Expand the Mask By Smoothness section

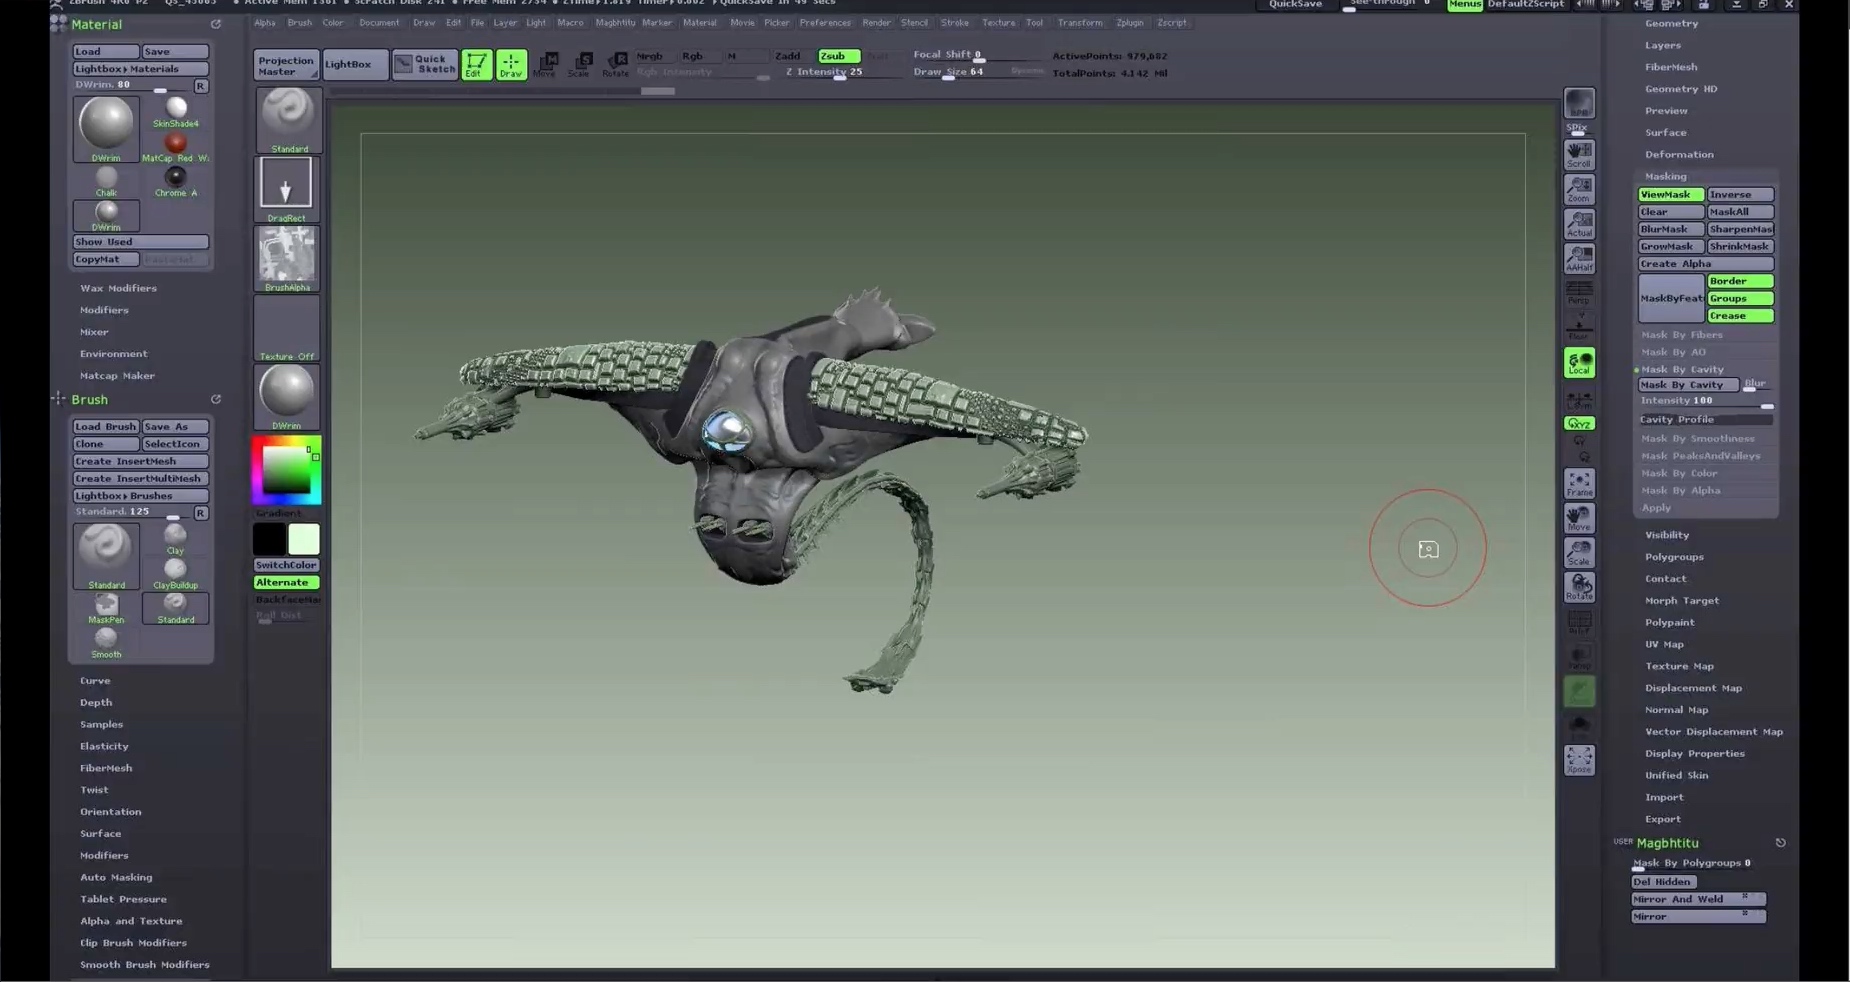[1698, 438]
